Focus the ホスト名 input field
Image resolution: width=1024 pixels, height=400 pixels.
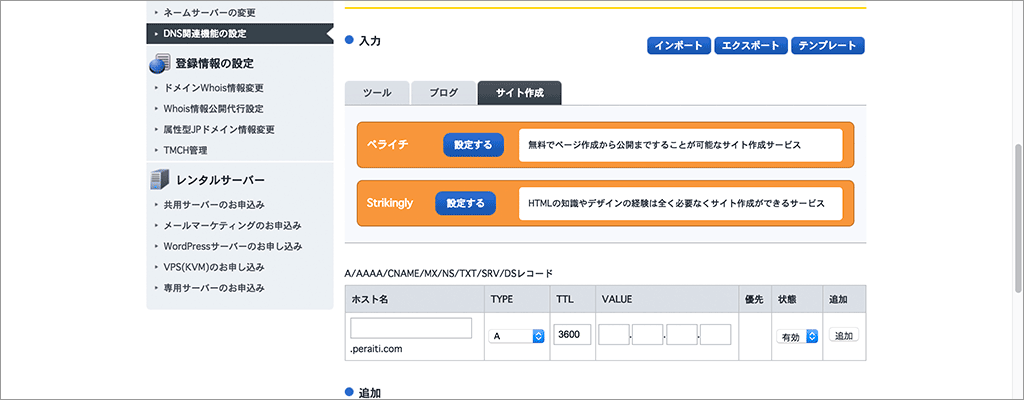point(411,328)
